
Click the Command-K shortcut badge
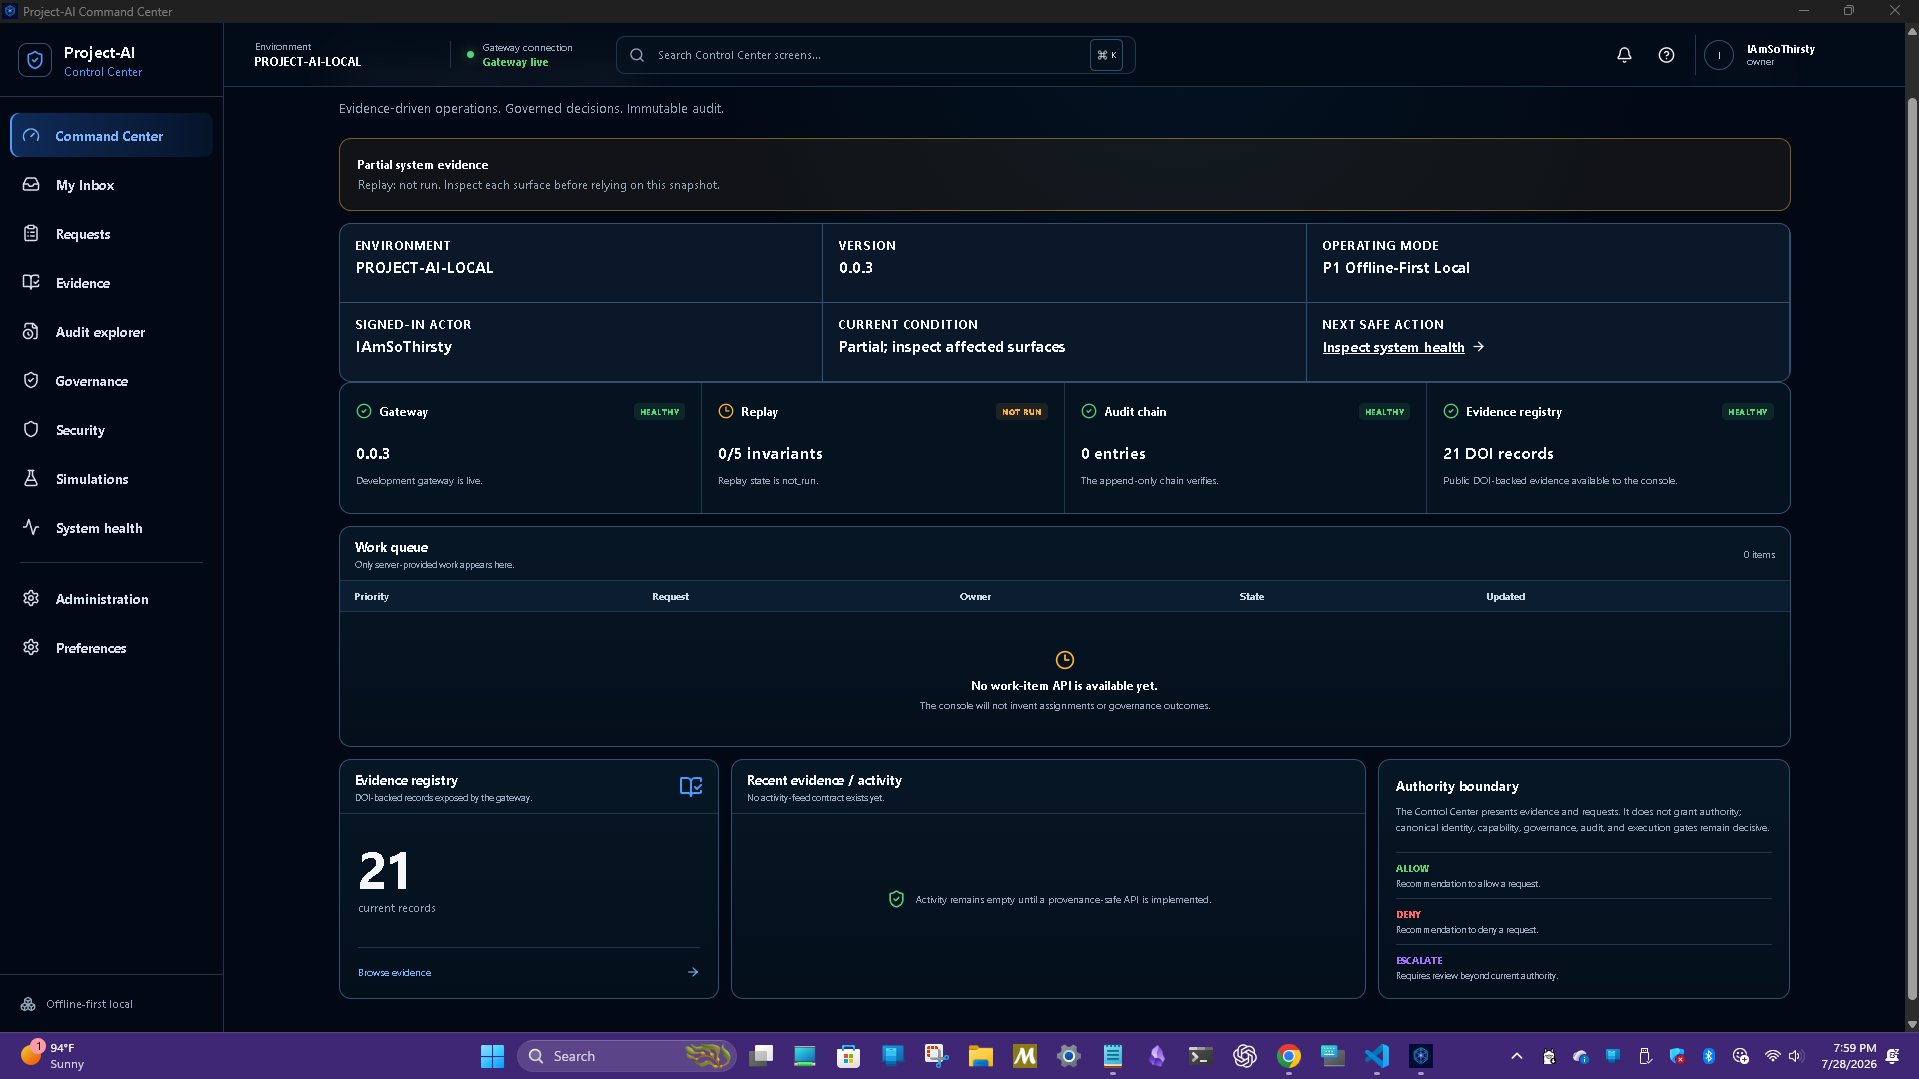pyautogui.click(x=1106, y=55)
